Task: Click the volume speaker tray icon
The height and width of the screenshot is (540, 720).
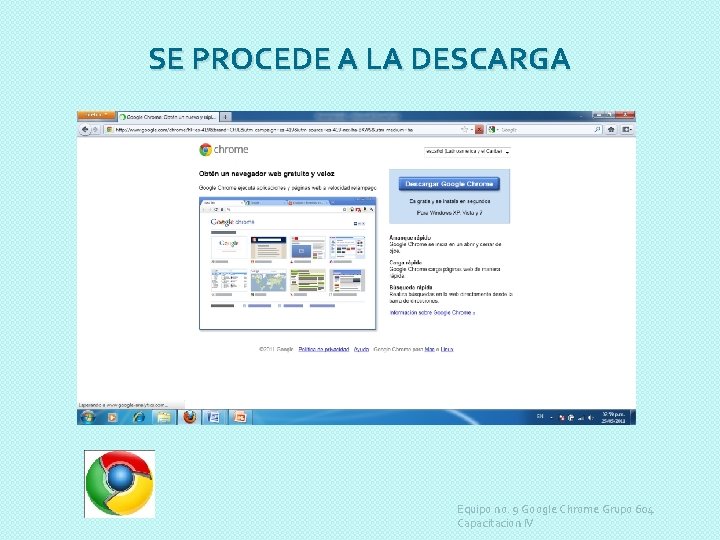Action: pyautogui.click(x=591, y=418)
